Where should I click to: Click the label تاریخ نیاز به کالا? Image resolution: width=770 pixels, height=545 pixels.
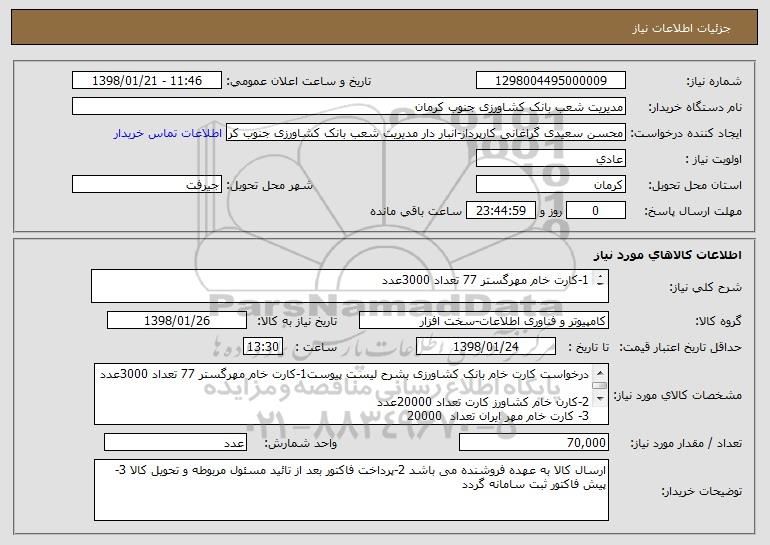[297, 321]
